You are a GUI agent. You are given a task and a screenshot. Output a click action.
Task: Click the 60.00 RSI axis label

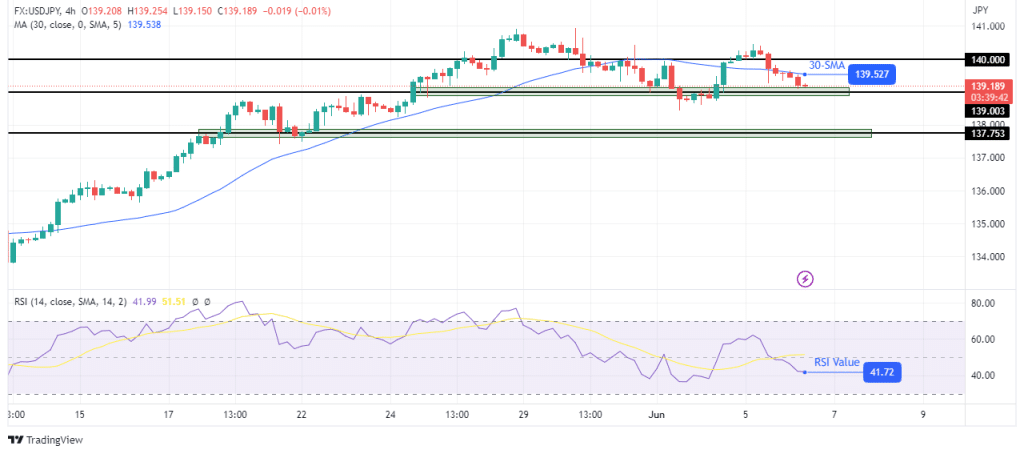[x=985, y=340]
